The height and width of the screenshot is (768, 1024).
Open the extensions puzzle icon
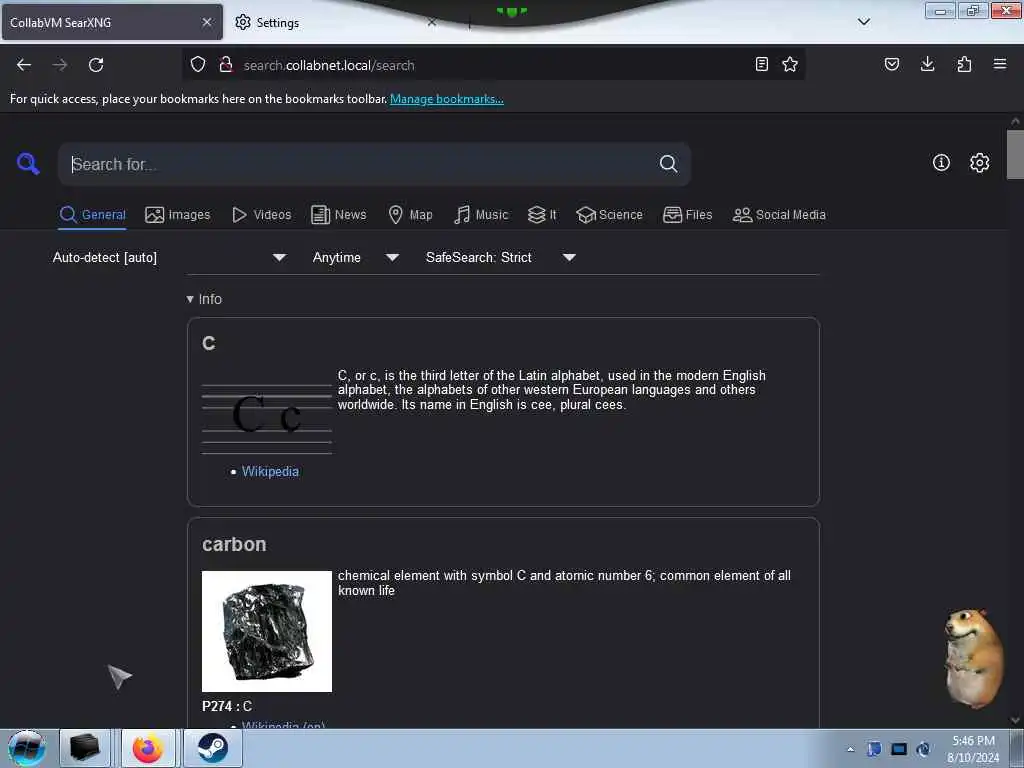[x=964, y=64]
